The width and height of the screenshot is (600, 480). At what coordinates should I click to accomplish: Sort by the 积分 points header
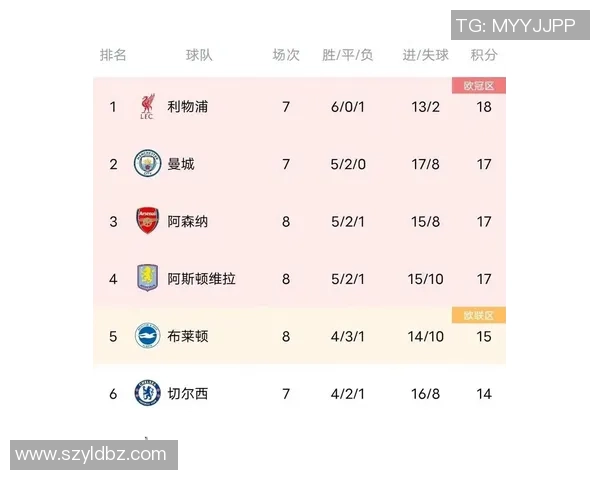point(484,55)
